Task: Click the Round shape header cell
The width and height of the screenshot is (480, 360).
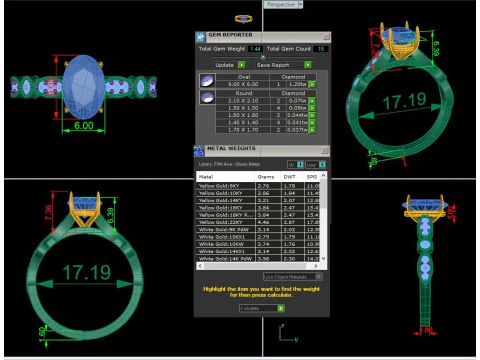Action: (243, 93)
